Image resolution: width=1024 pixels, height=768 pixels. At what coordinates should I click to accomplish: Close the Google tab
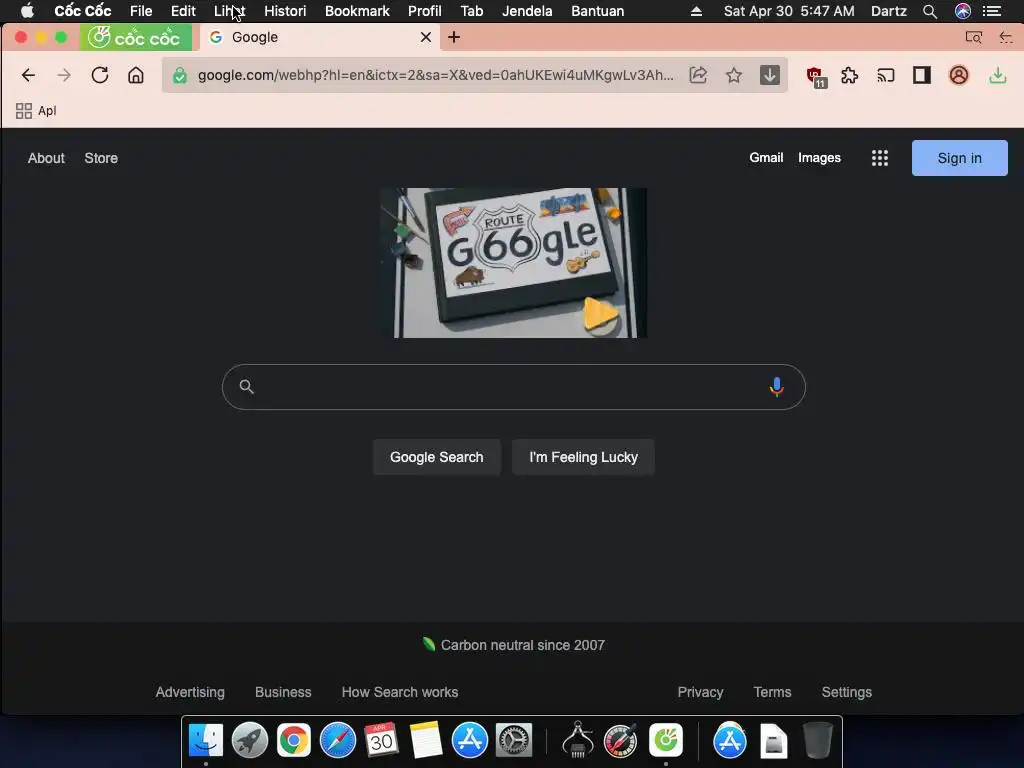tap(426, 37)
